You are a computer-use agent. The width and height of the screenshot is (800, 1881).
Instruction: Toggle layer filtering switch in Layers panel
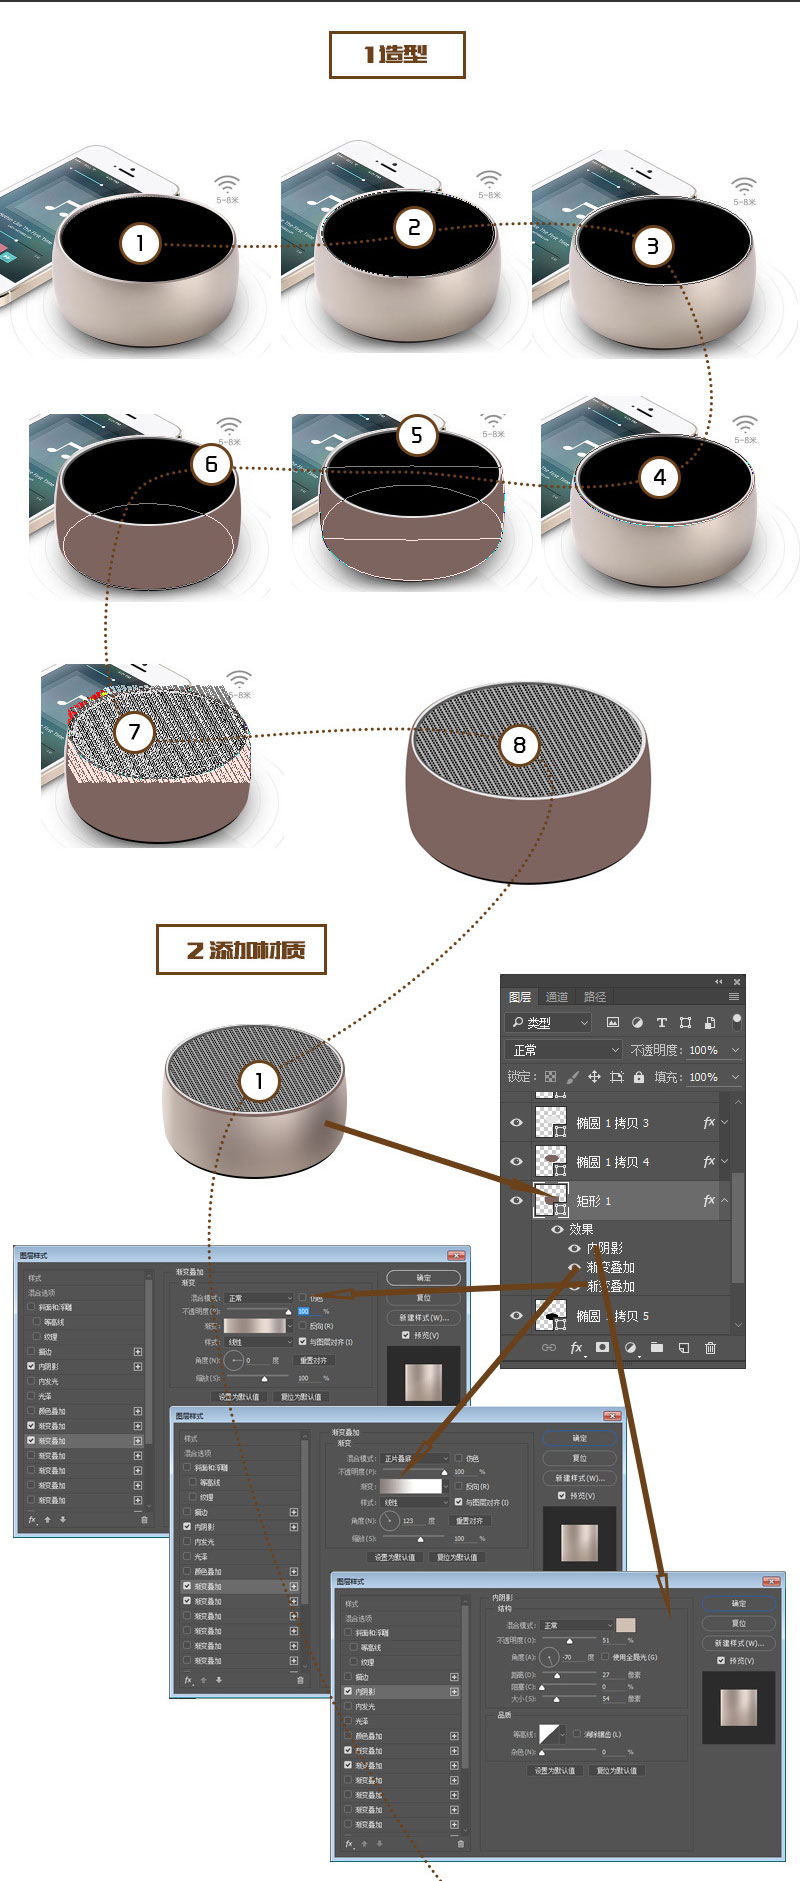click(737, 1022)
